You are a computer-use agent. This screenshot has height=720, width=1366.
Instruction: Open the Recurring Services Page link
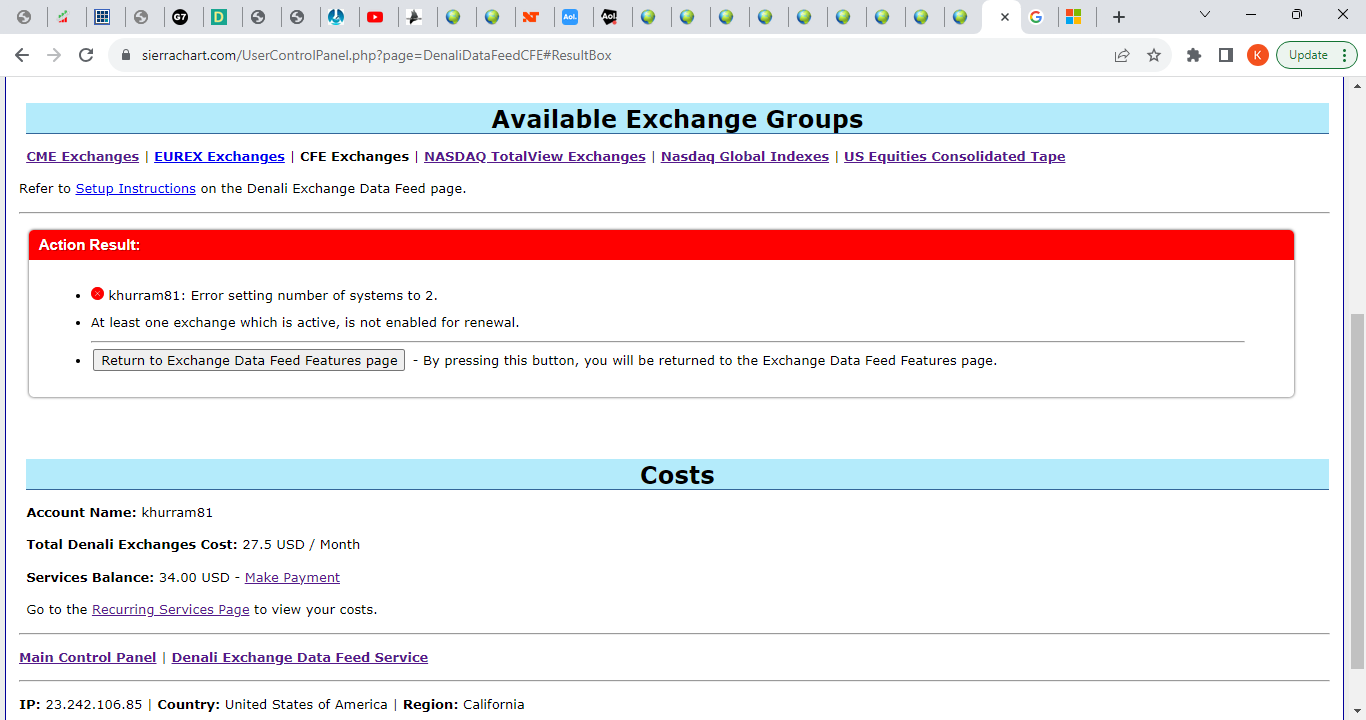170,609
